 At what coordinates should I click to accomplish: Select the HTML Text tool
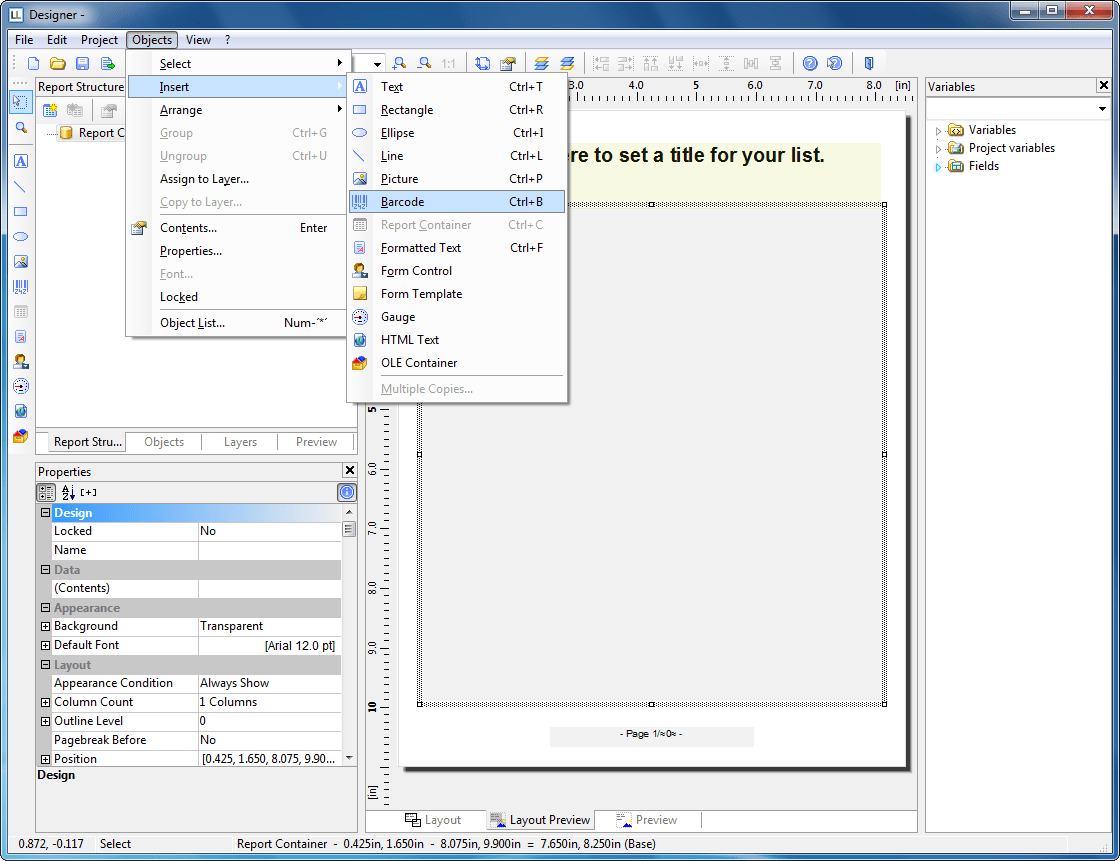tap(21, 410)
